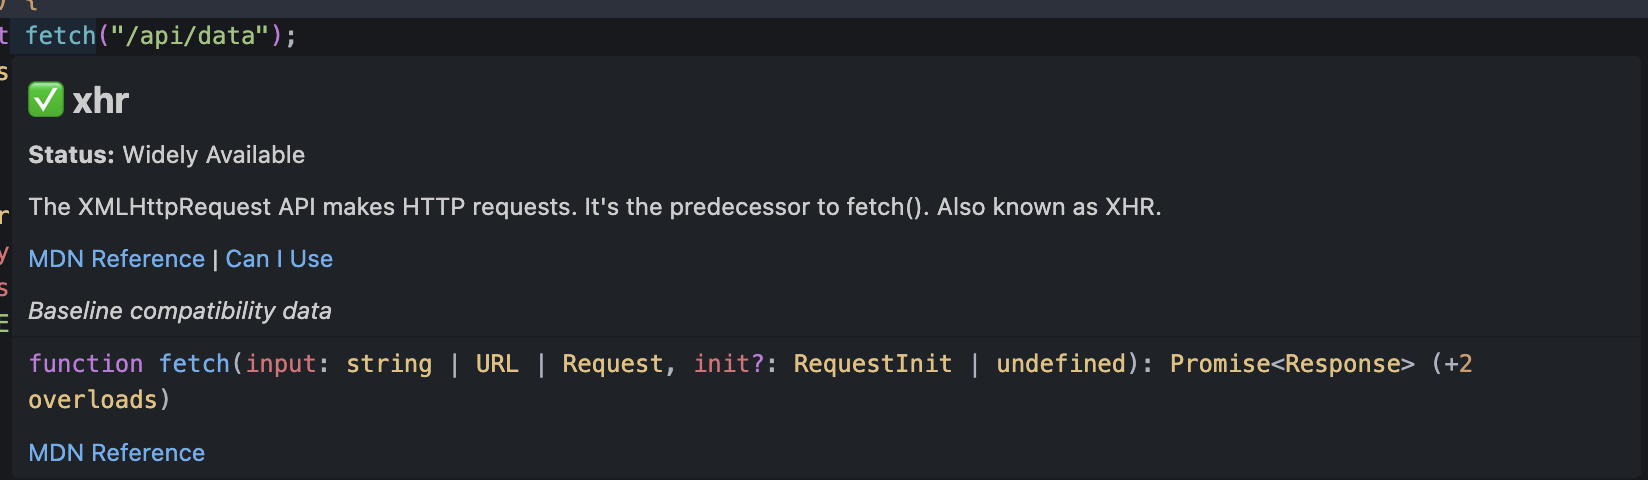Click the XMLHttpRequest API description sentence
The image size is (1648, 480).
coord(594,207)
